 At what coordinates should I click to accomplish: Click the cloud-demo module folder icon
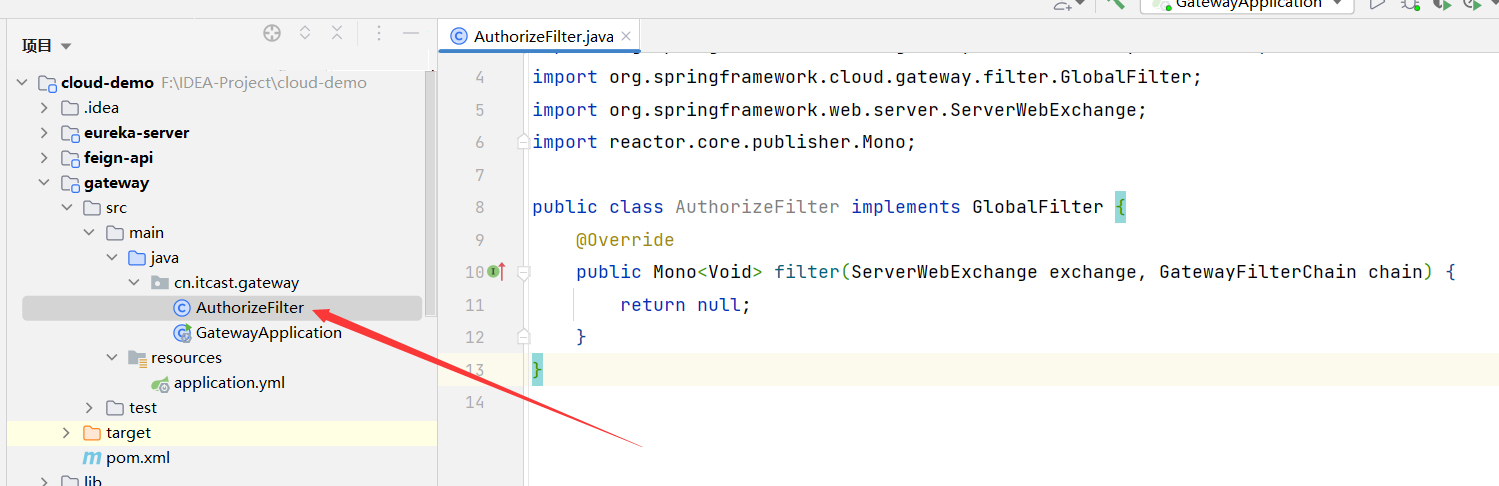point(46,83)
